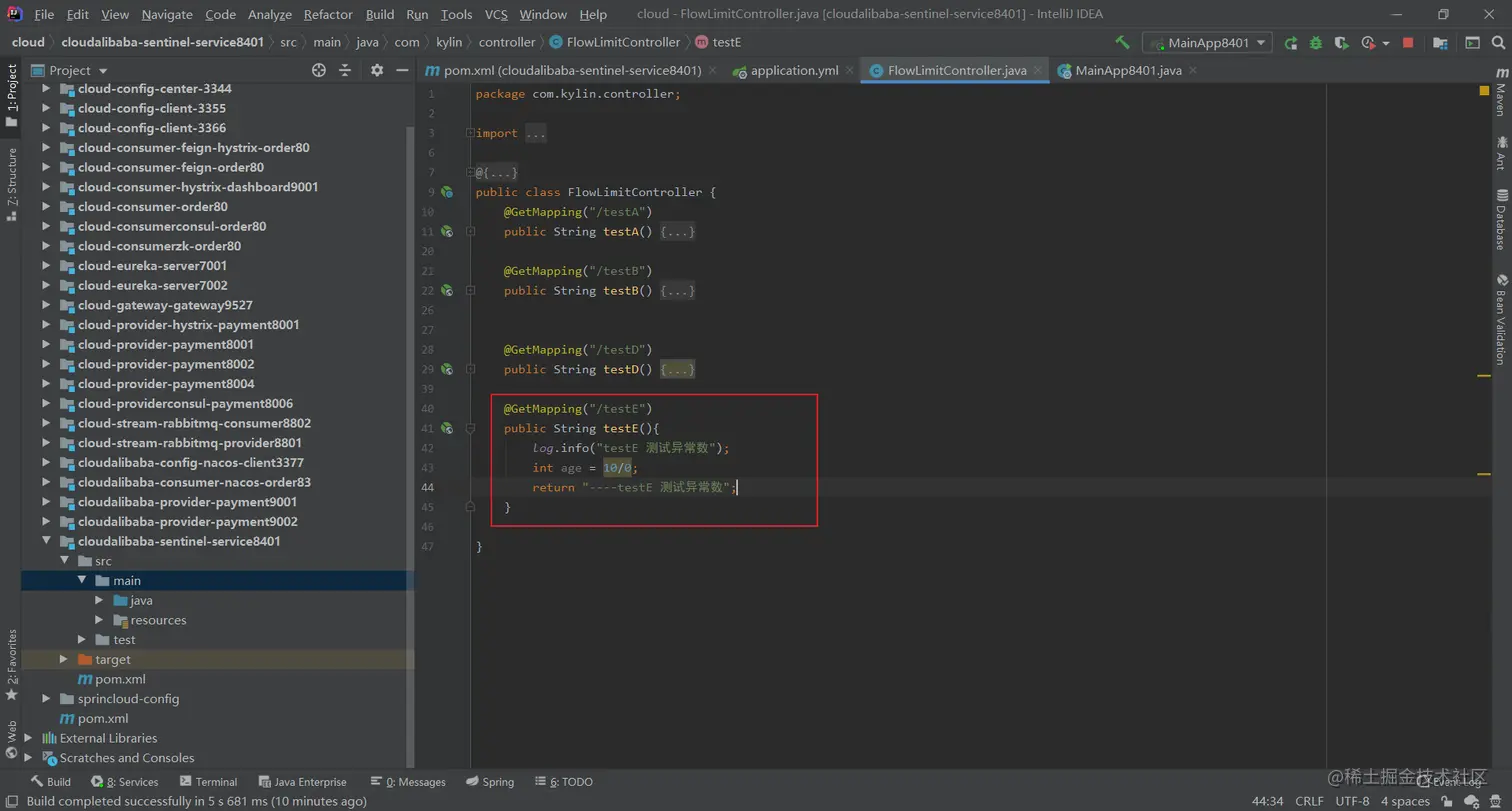Change the CRLF line separator setting
Image resolution: width=1512 pixels, height=811 pixels.
tap(1309, 801)
